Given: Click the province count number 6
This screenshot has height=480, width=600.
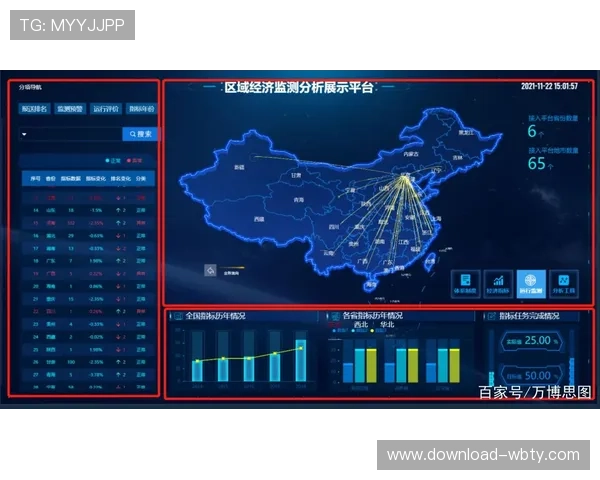Looking at the screenshot, I should tap(532, 131).
